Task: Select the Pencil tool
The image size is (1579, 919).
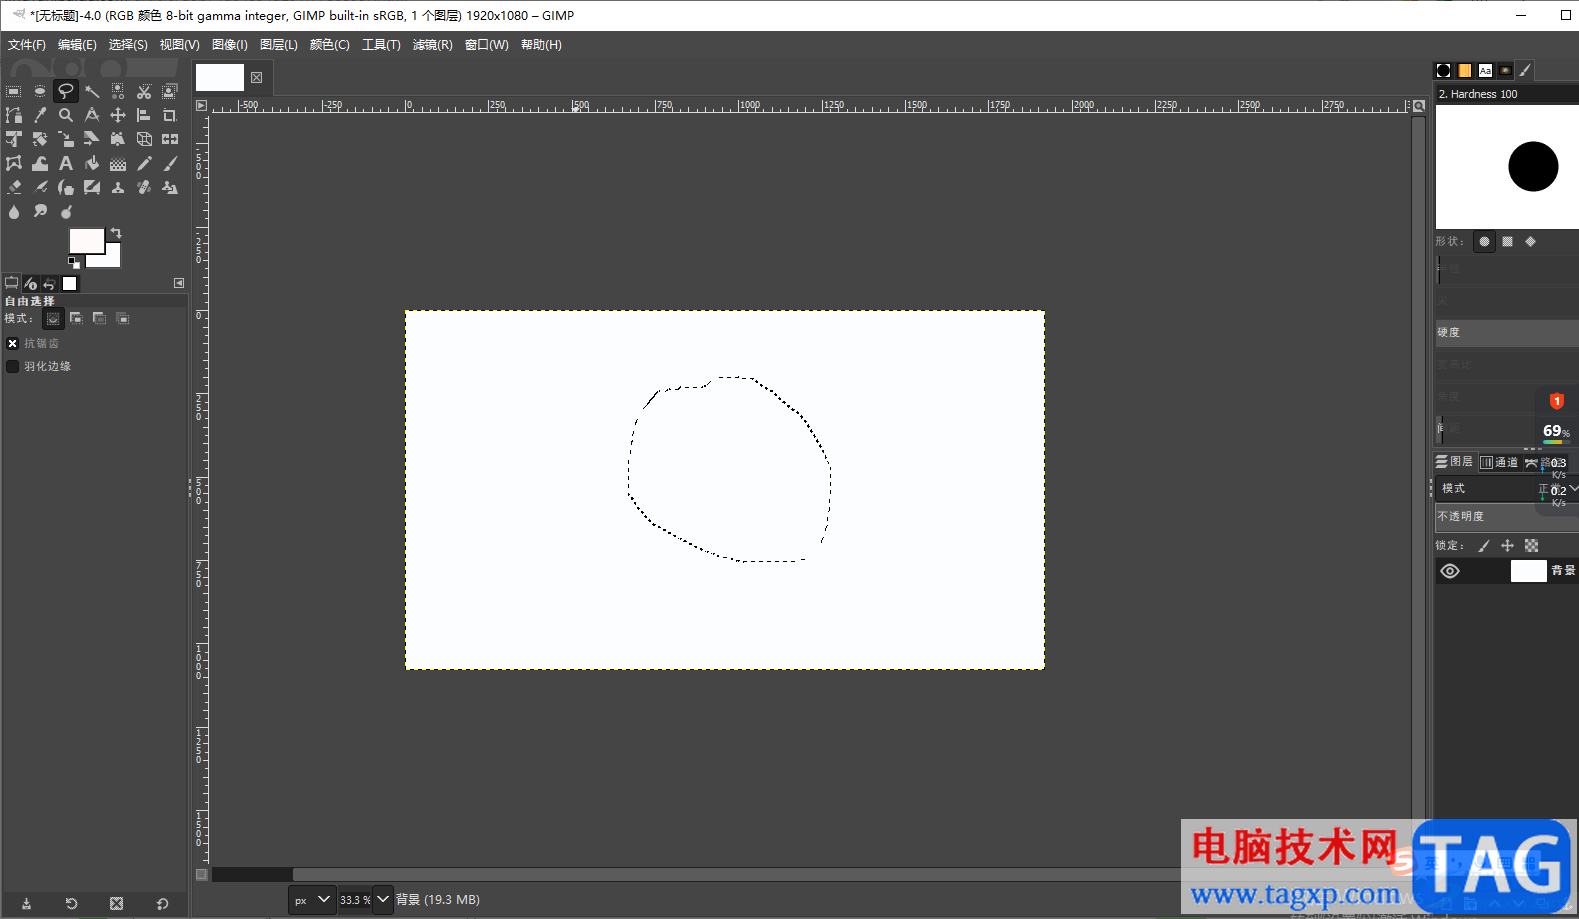Action: coord(144,163)
